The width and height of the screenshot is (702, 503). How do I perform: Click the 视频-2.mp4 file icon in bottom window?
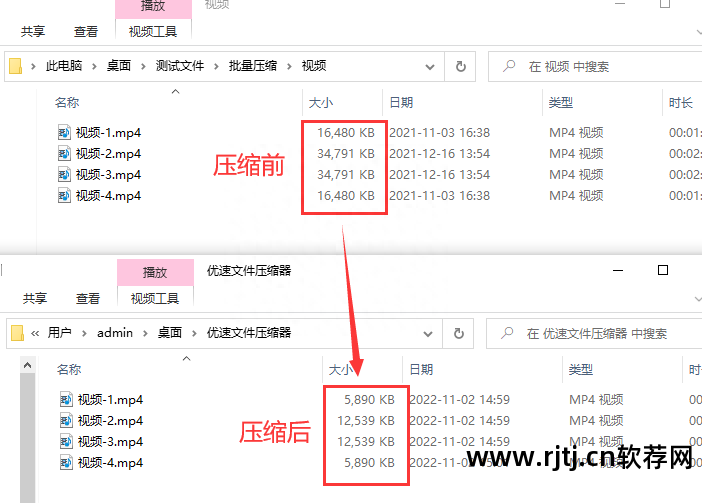point(66,421)
